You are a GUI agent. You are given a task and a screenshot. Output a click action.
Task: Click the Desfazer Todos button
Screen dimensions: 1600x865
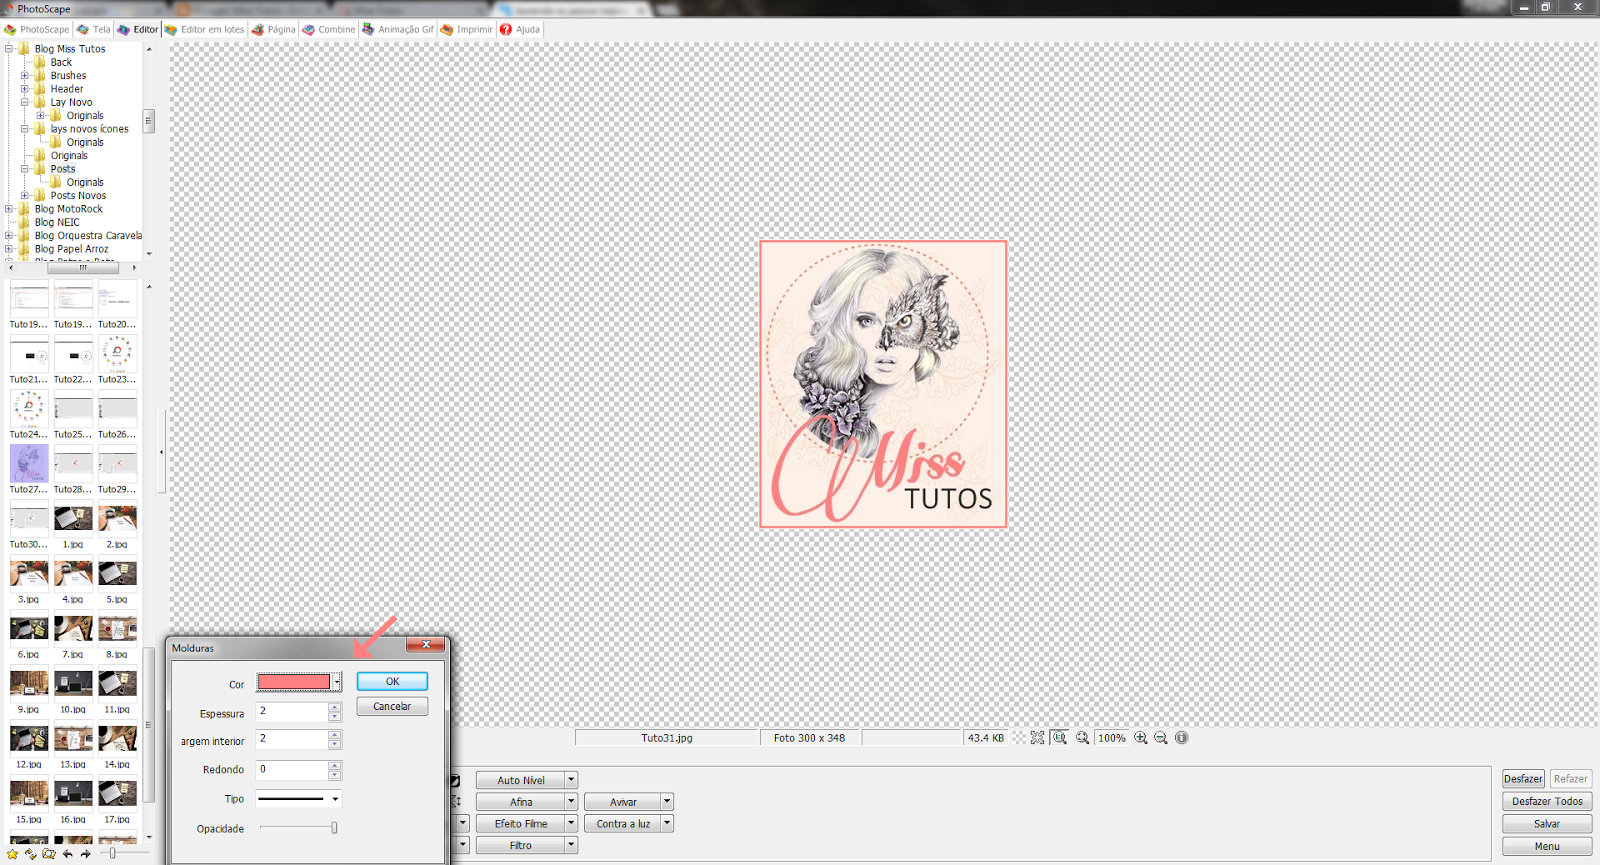click(1547, 801)
